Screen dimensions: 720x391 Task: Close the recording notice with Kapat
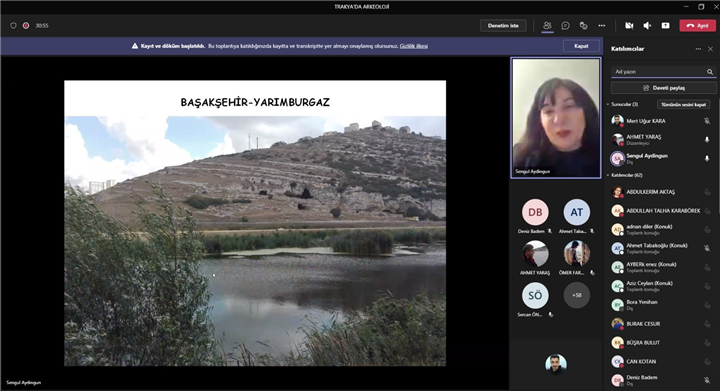[x=581, y=46]
